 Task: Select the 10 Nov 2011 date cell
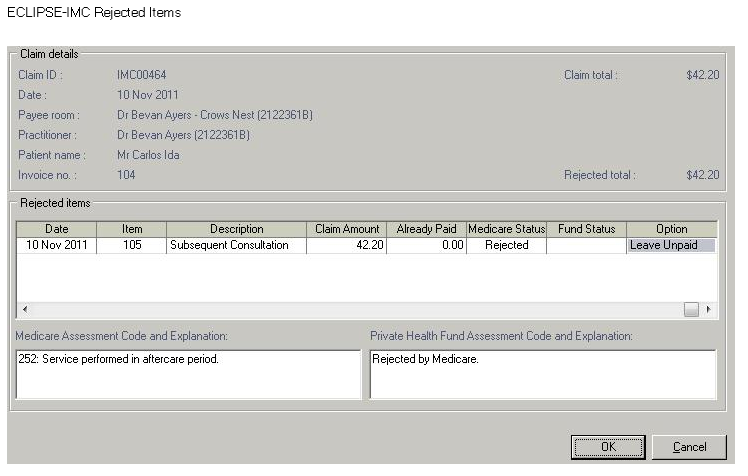[x=57, y=245]
